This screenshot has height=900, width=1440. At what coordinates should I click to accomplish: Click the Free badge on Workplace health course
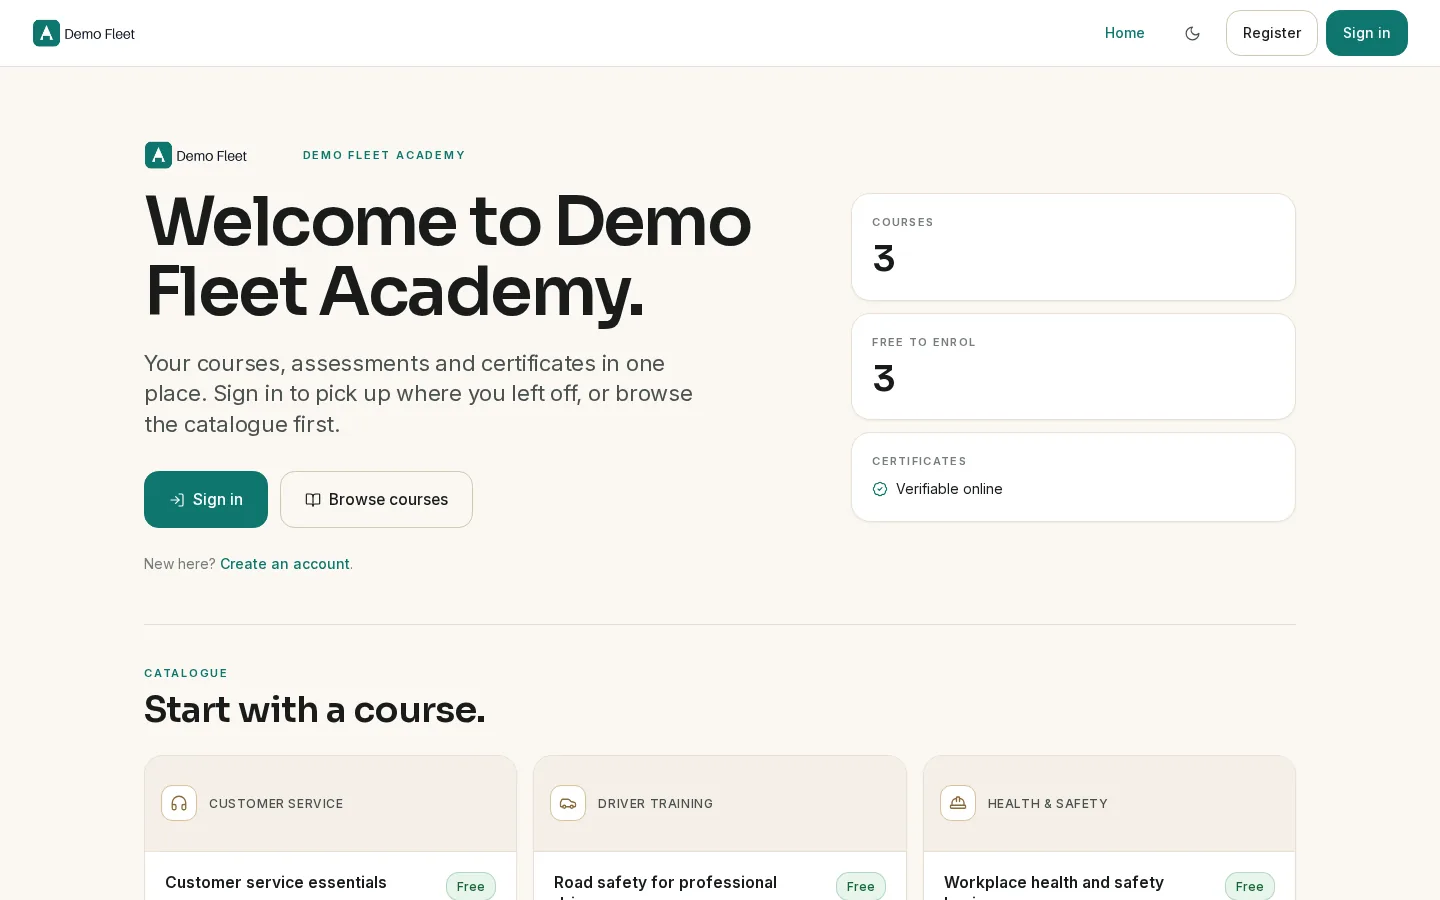coord(1250,886)
